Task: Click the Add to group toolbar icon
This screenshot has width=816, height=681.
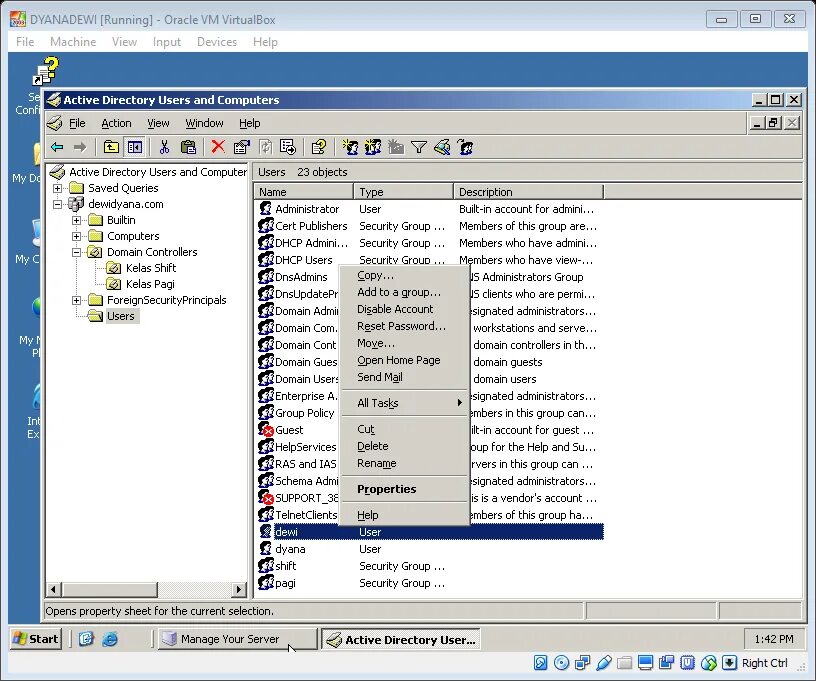Action: (465, 148)
